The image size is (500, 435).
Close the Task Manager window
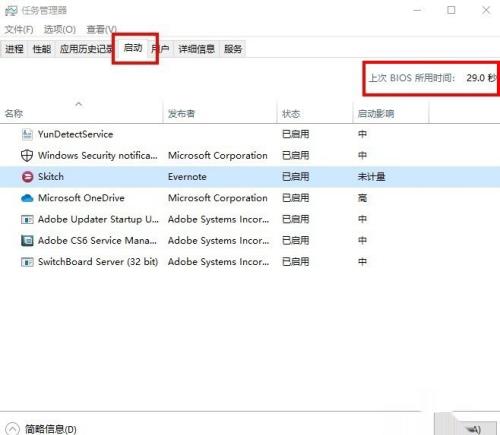(x=486, y=10)
